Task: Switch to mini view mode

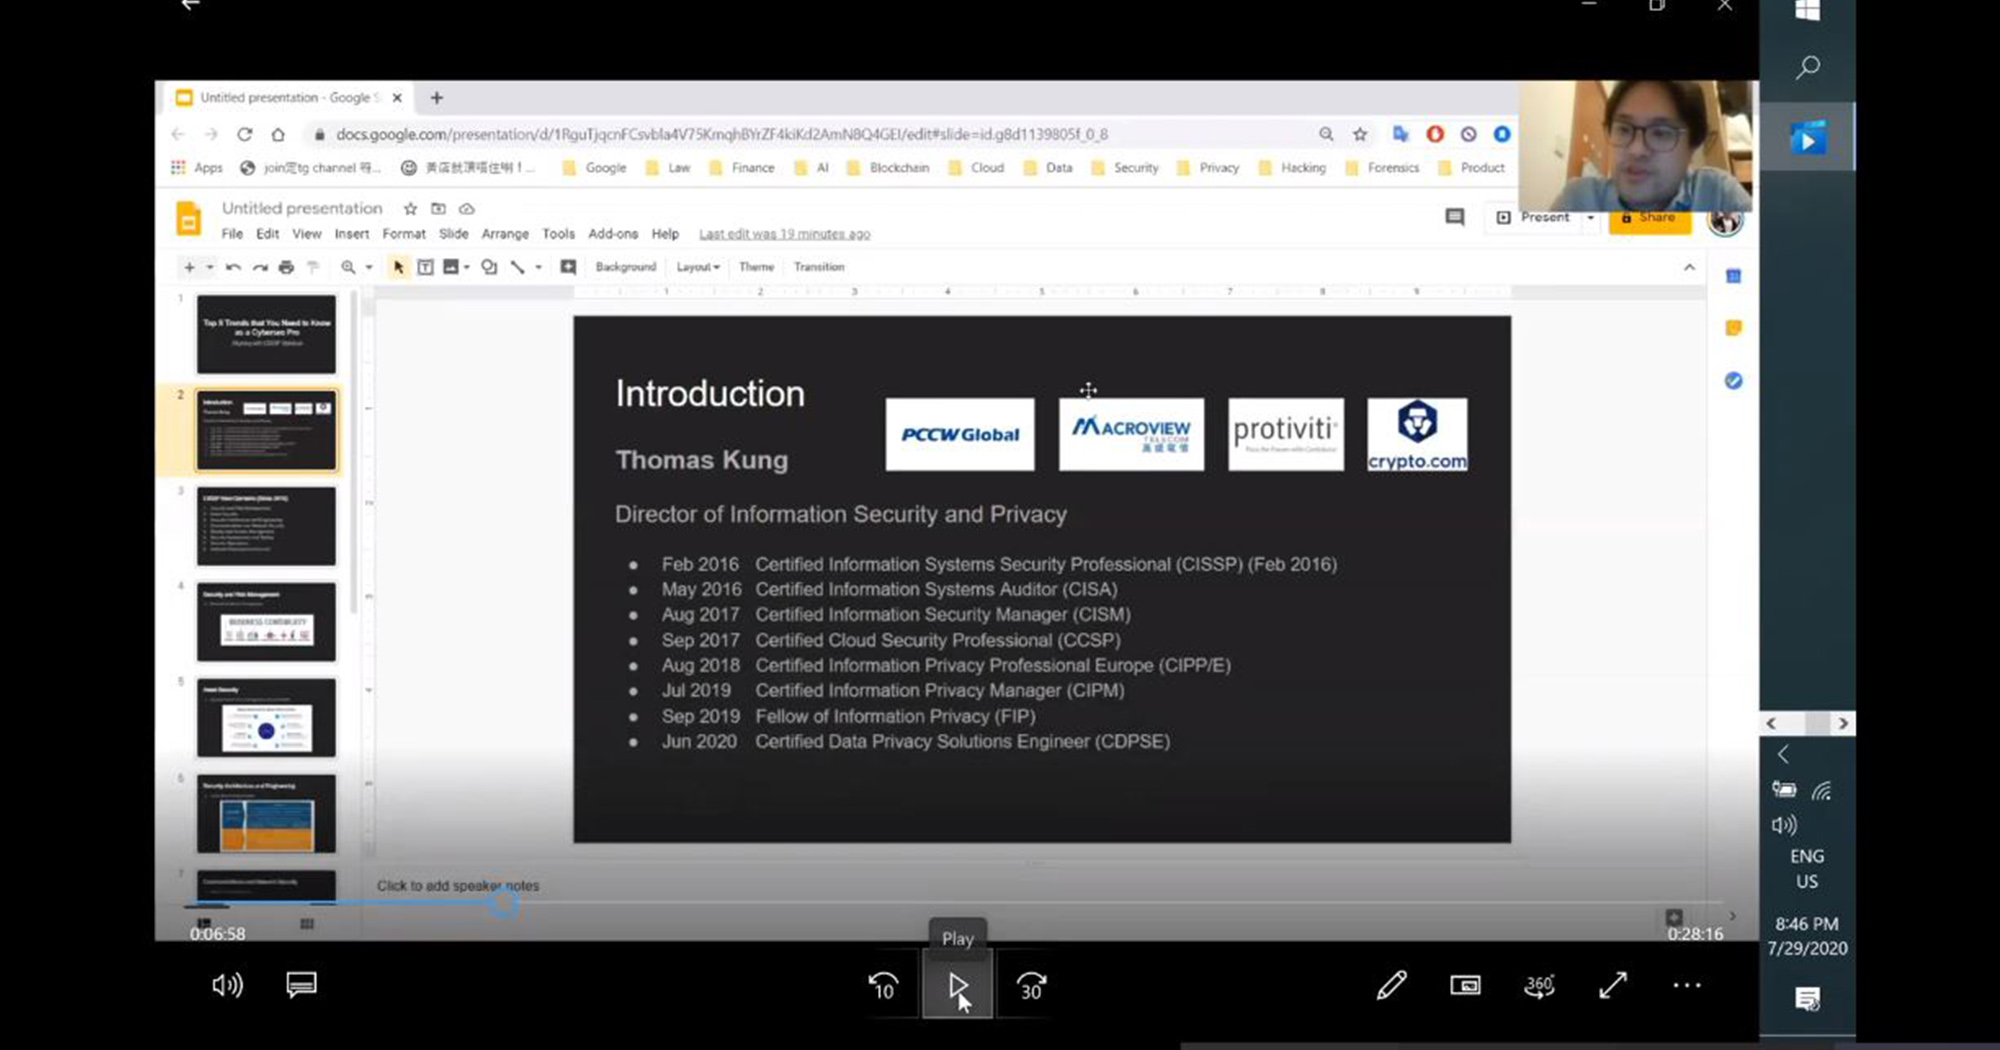Action: 1465,986
